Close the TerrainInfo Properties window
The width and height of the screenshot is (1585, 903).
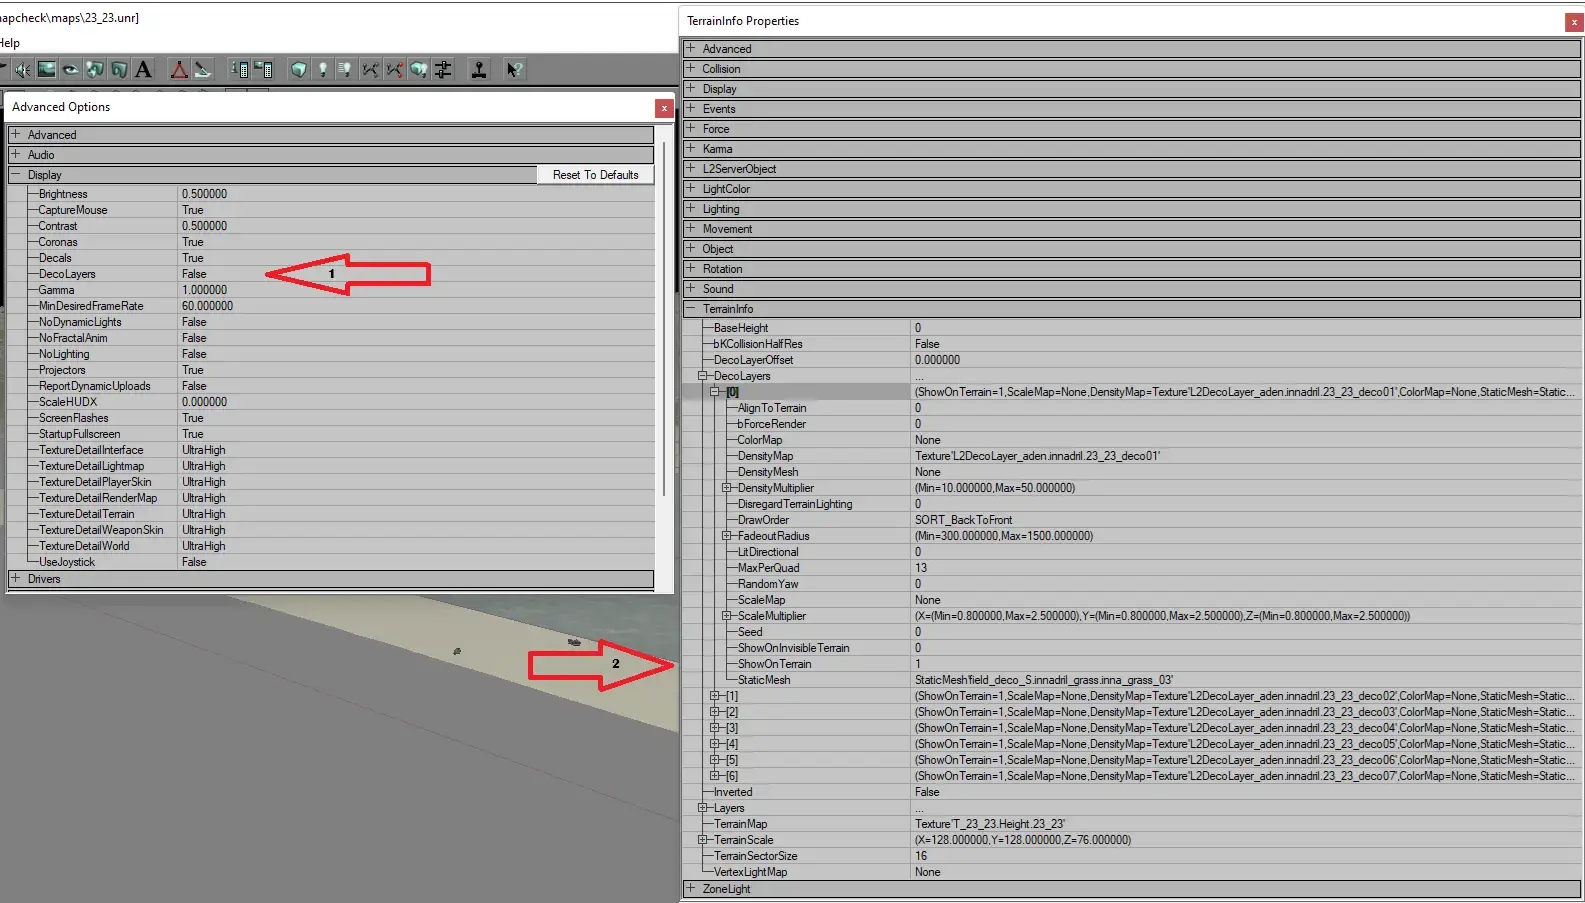pyautogui.click(x=1573, y=22)
